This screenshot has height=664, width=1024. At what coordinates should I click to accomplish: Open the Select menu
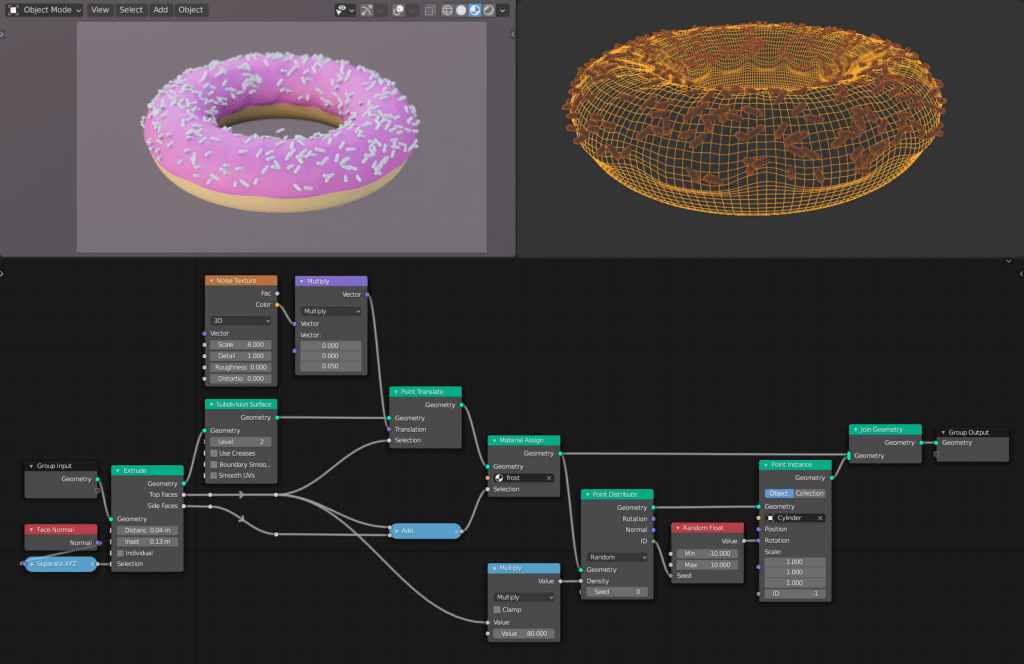[131, 10]
